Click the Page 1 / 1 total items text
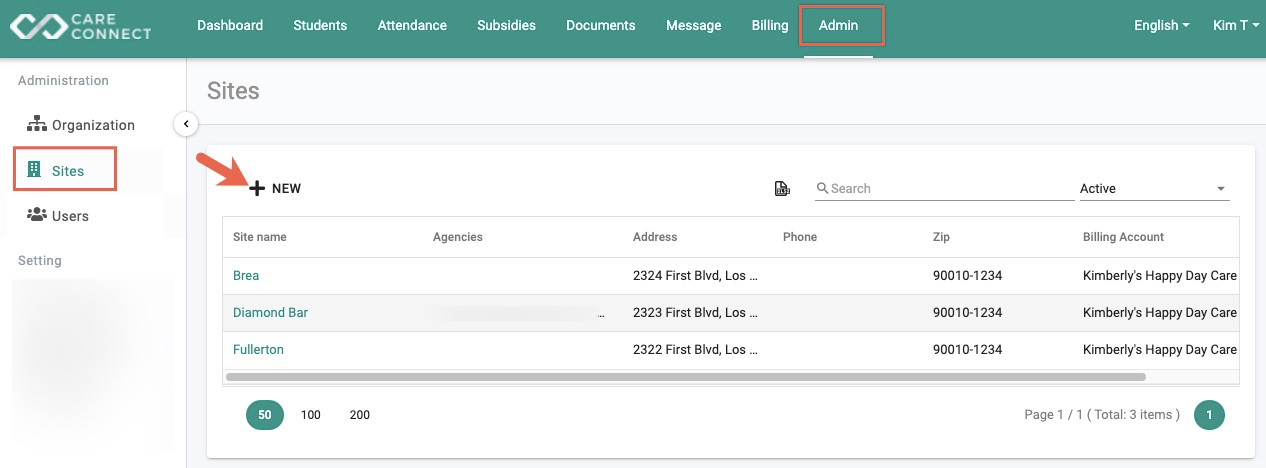Screen dimensions: 1266x468 pyautogui.click(x=1102, y=414)
